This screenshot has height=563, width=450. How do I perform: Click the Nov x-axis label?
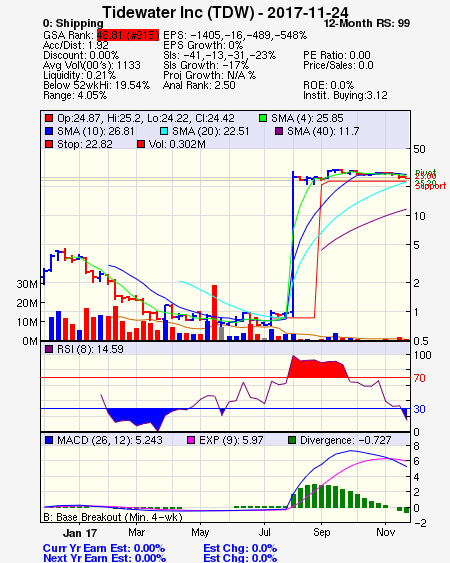pos(386,532)
